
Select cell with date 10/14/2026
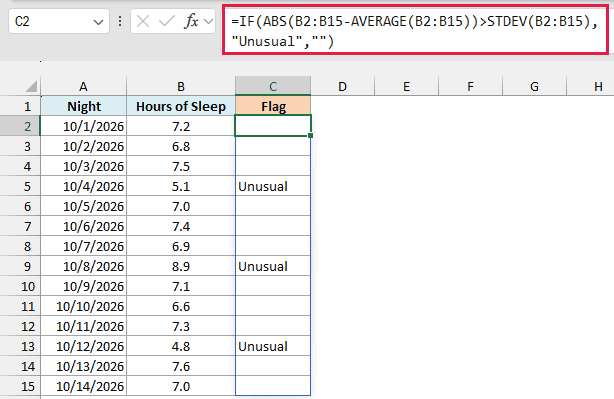[83, 386]
